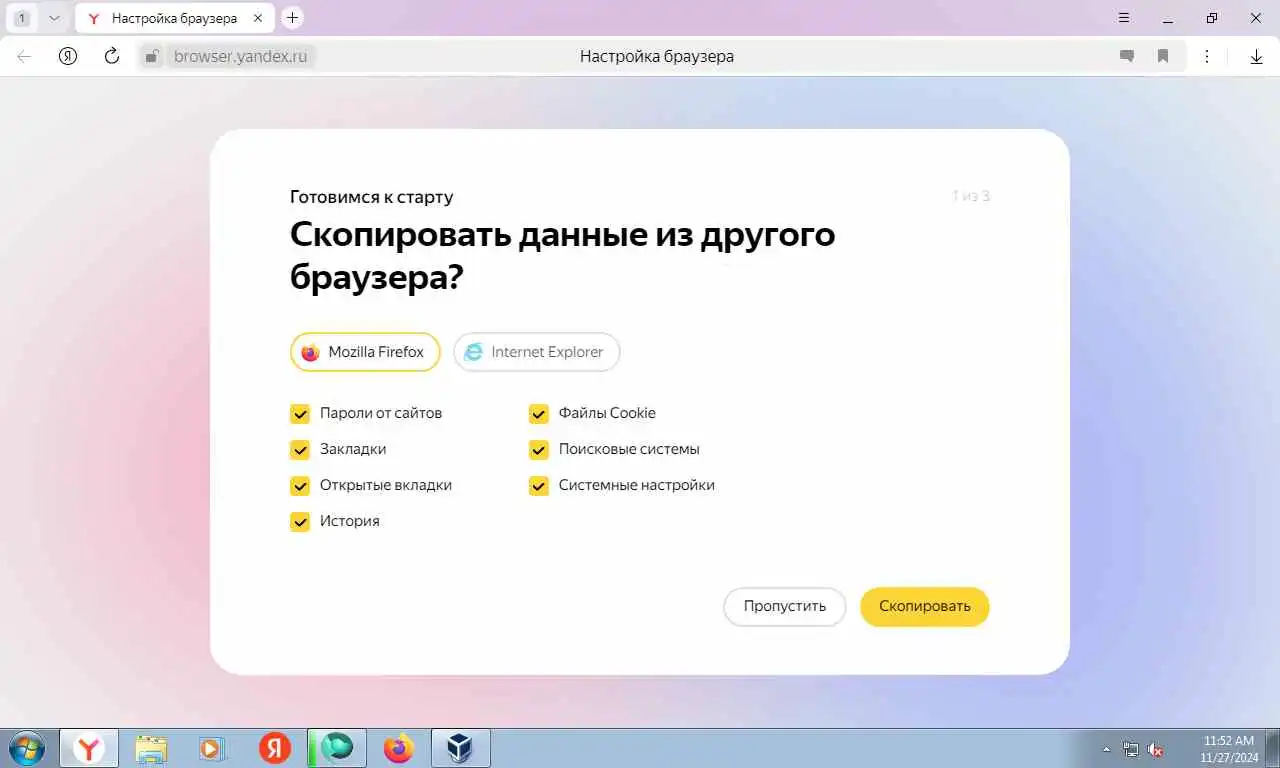Bookmark this page with the bookmark icon
This screenshot has width=1280, height=768.
(x=1163, y=57)
